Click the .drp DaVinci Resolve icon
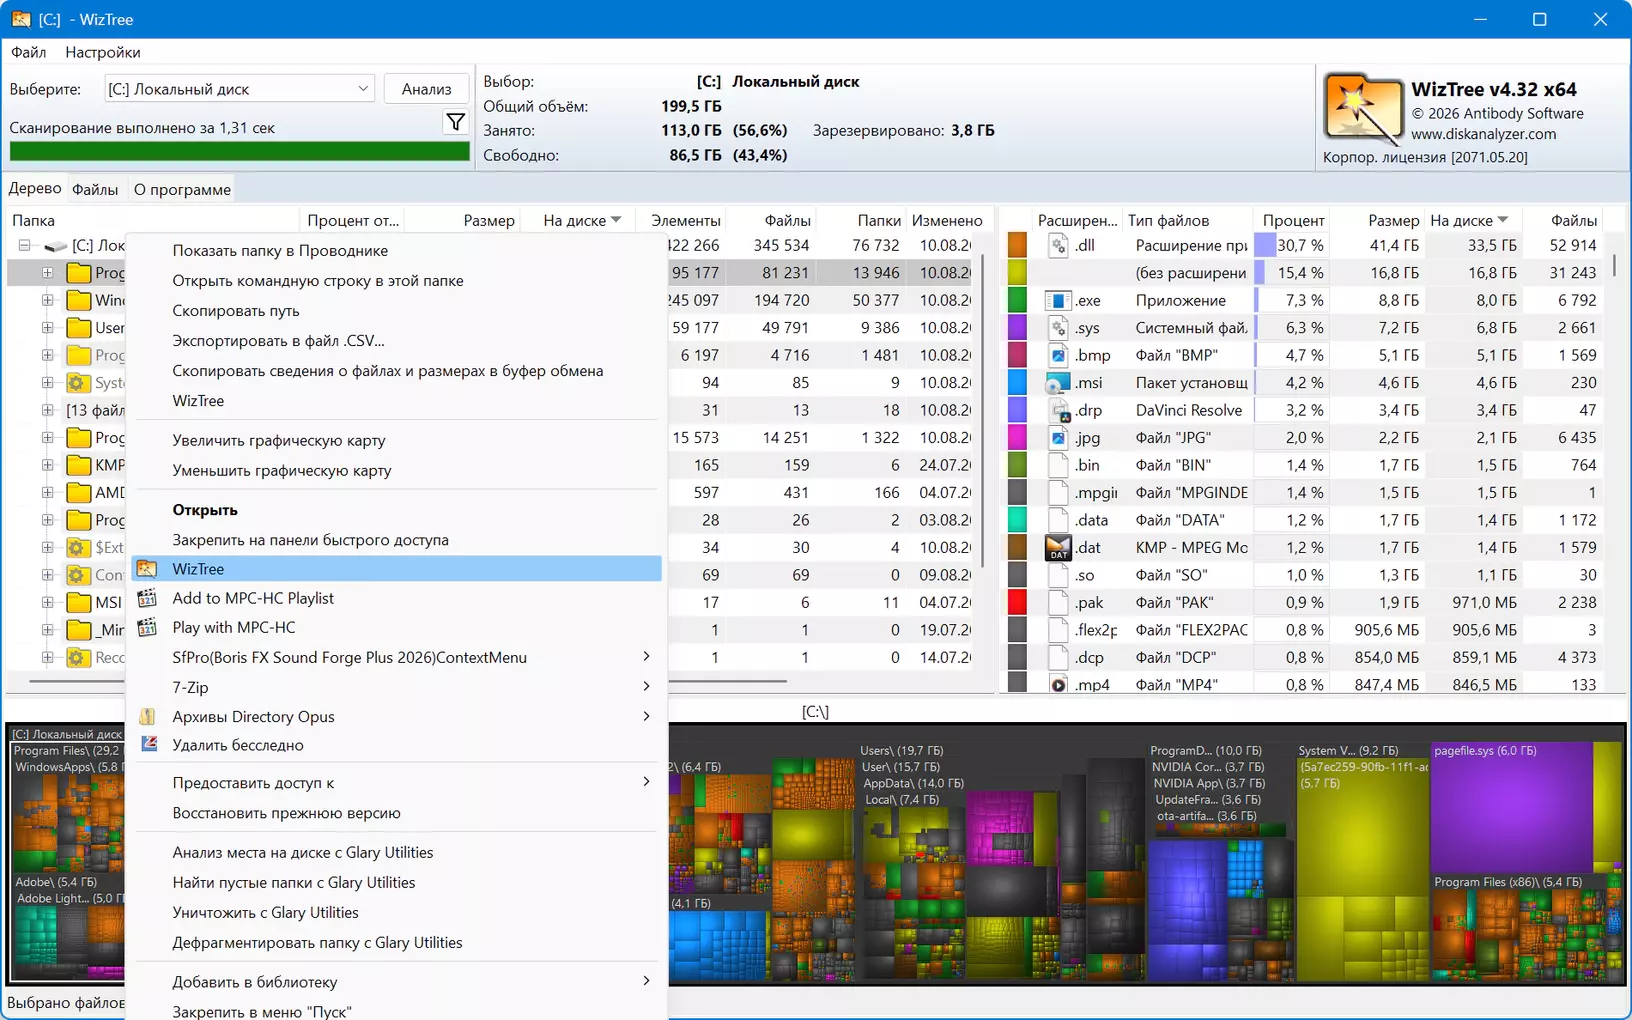The height and width of the screenshot is (1020, 1632). pos(1059,410)
